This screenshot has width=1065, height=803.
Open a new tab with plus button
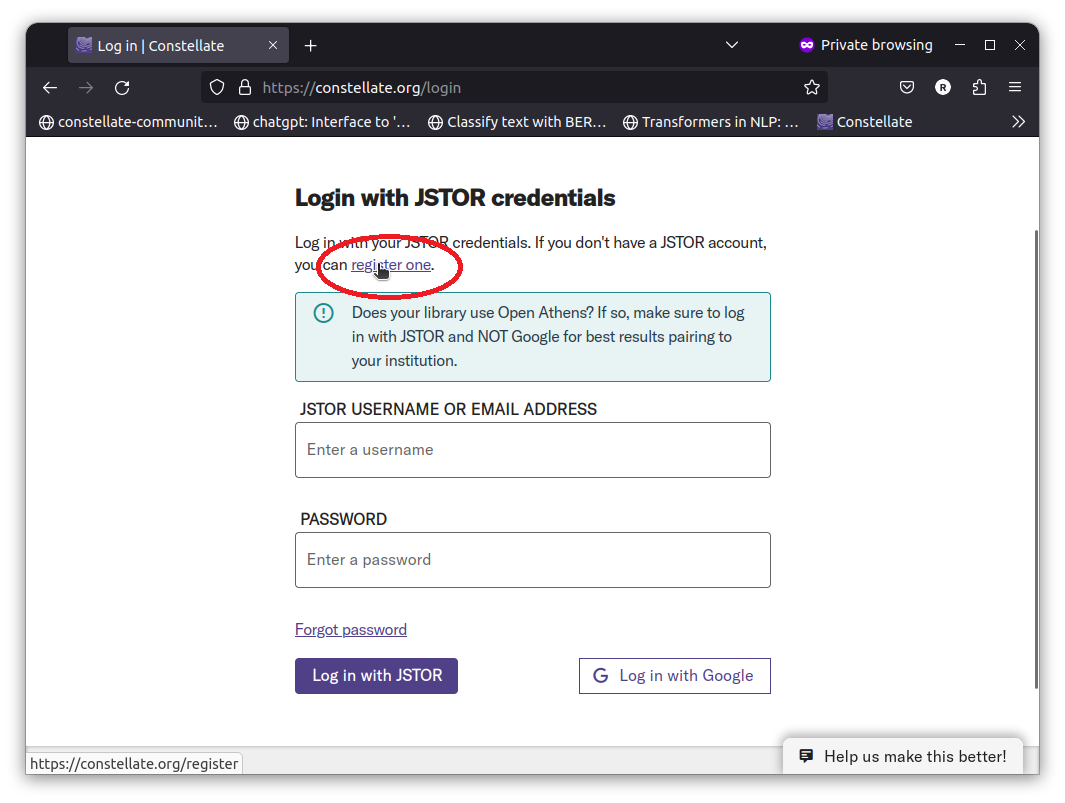pyautogui.click(x=310, y=46)
